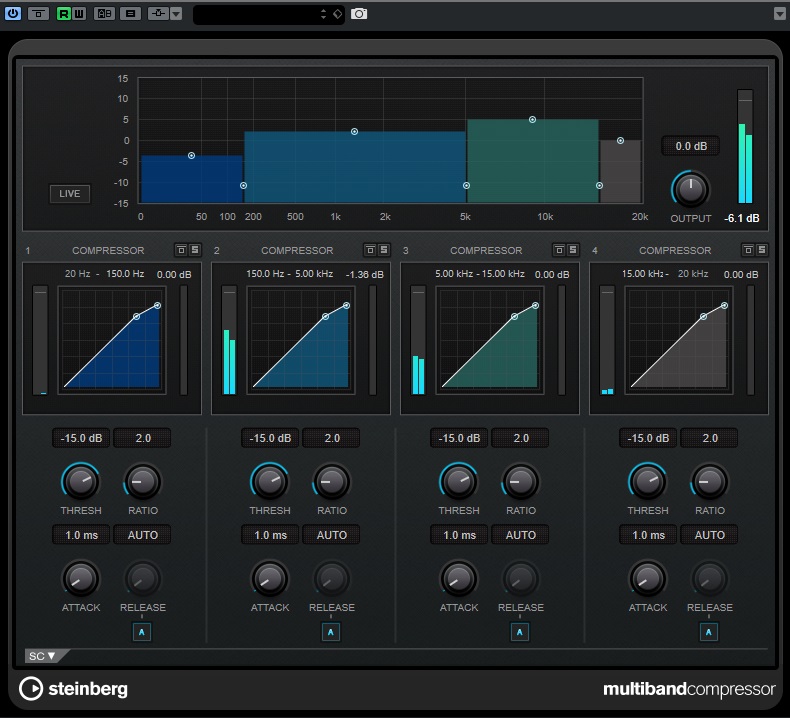Open the plugin functions menu arrow at top right

pyautogui.click(x=779, y=14)
